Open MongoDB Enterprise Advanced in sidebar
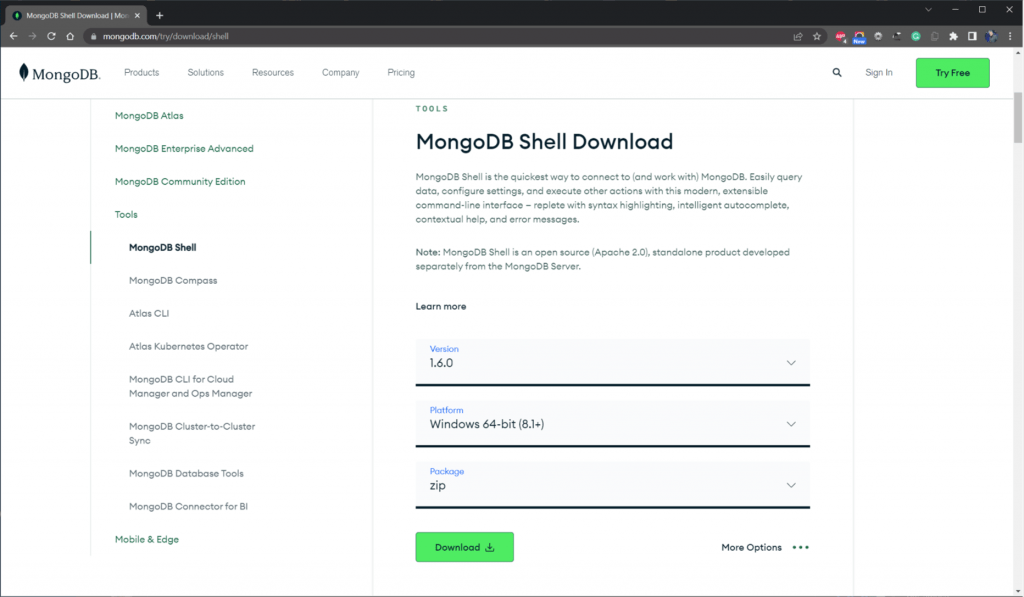Image resolution: width=1024 pixels, height=597 pixels. click(x=184, y=148)
